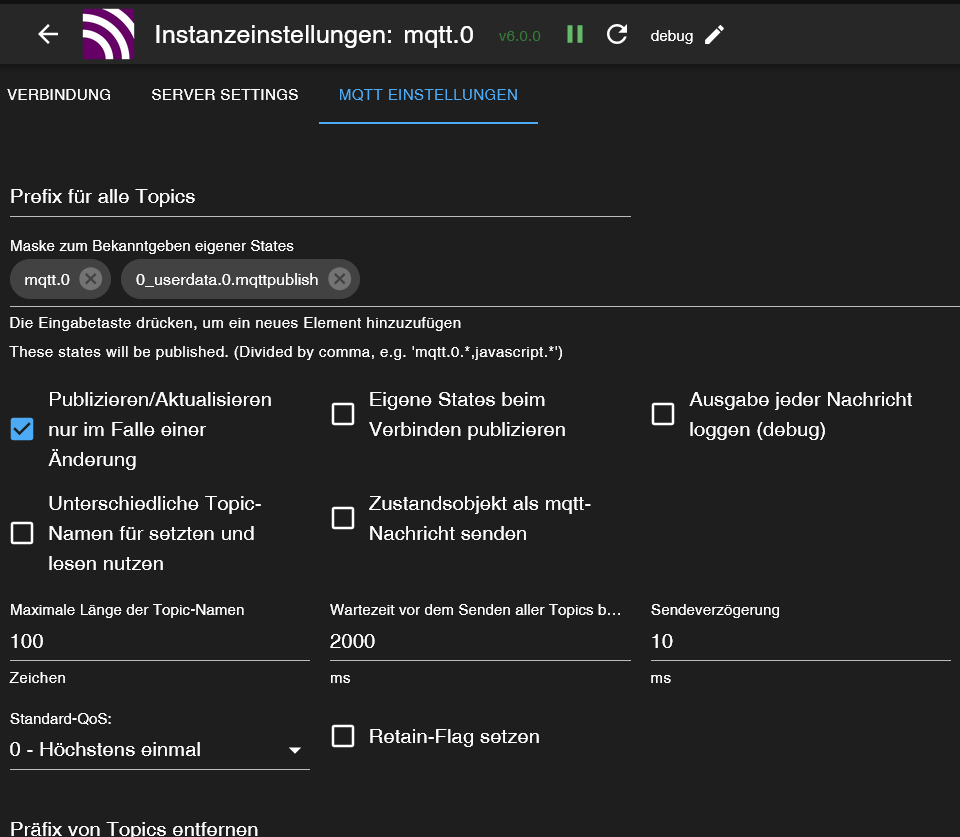Screen dimensions: 960x837
Task: Disable publish only on change checkbox
Action: pos(22,429)
